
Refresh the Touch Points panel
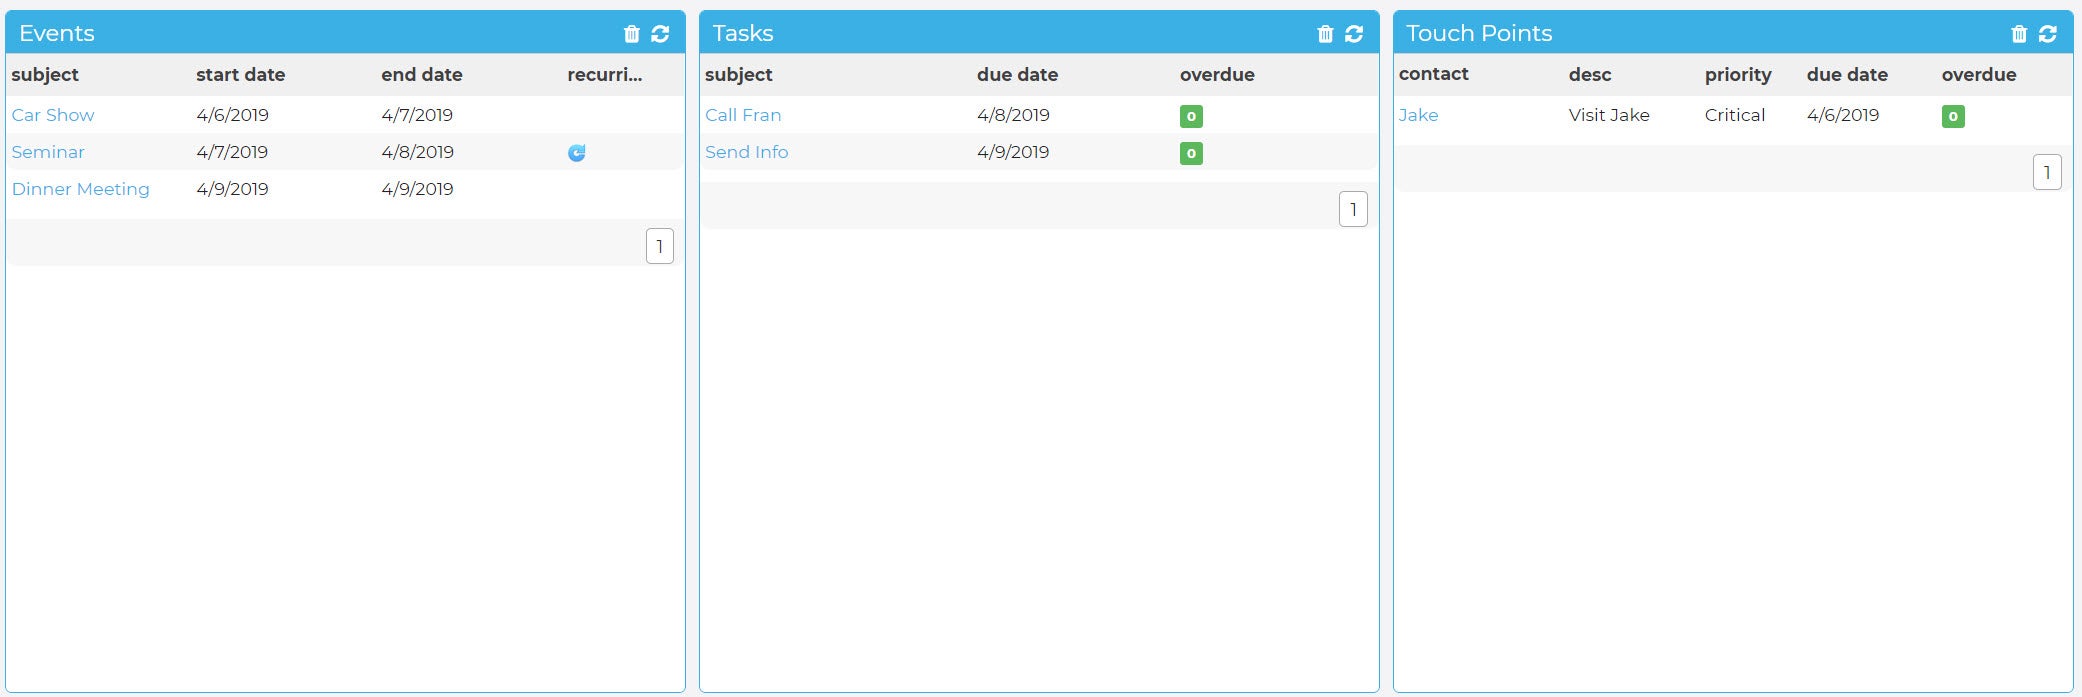pos(2048,34)
